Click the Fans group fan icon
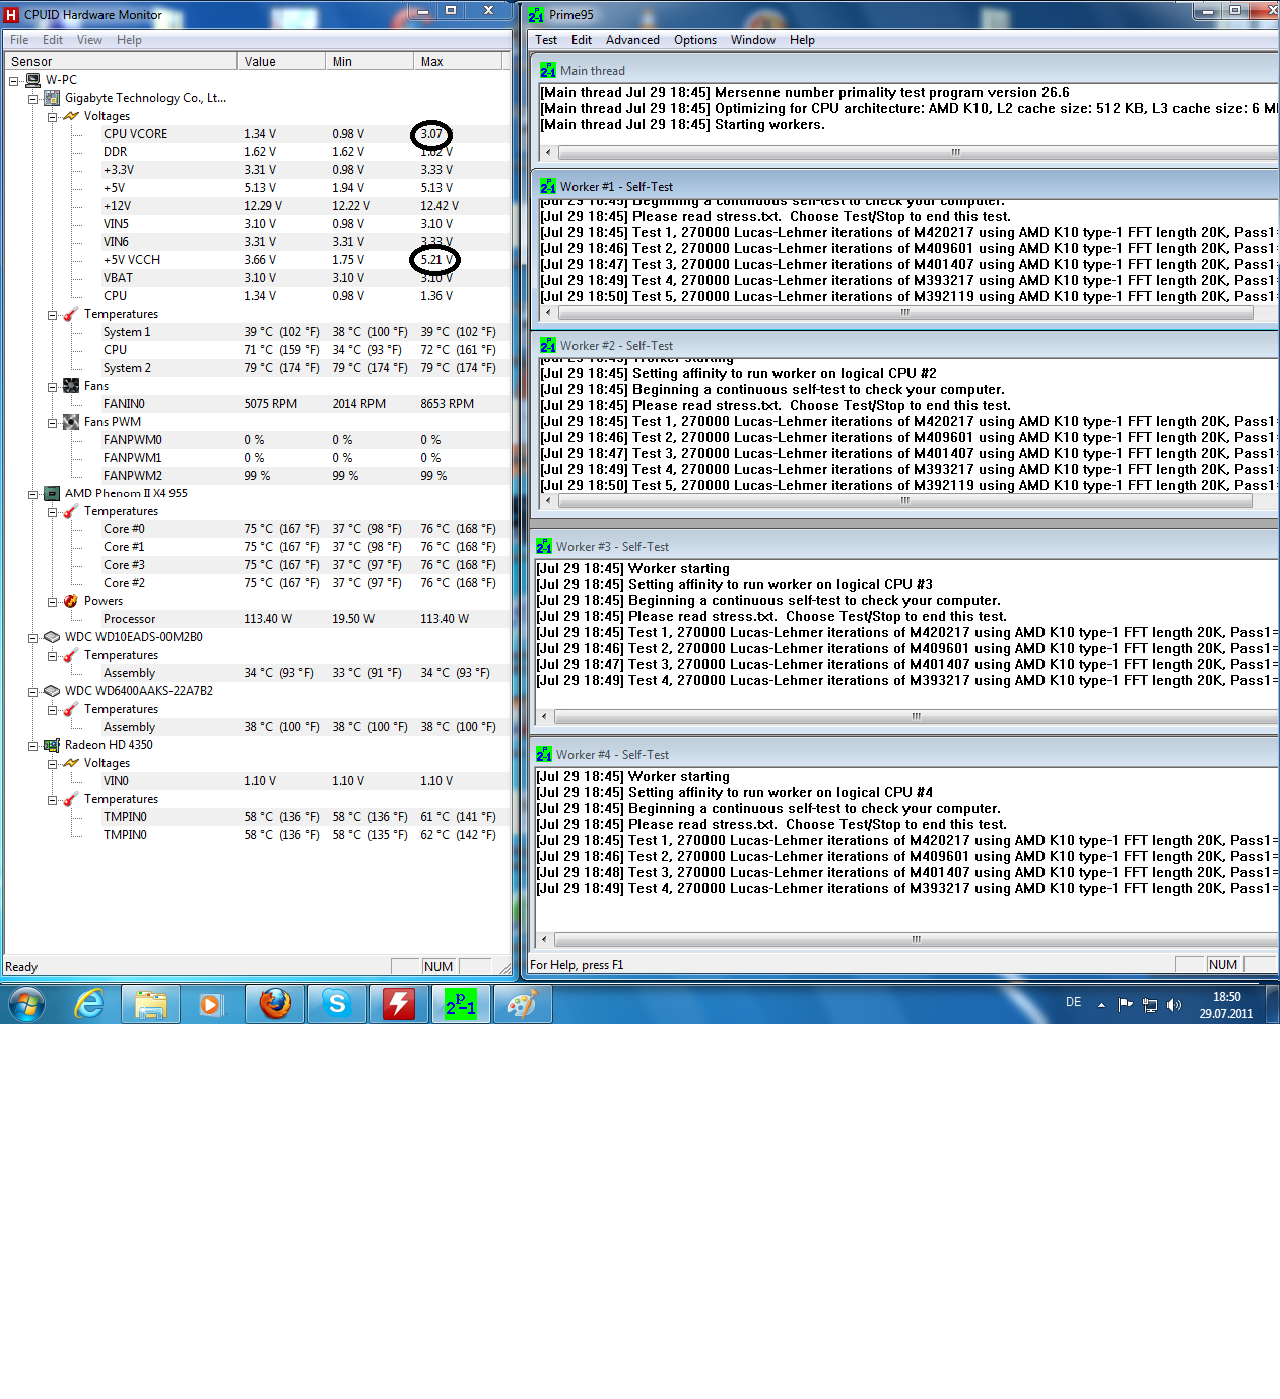The width and height of the screenshot is (1280, 1399). [71, 386]
